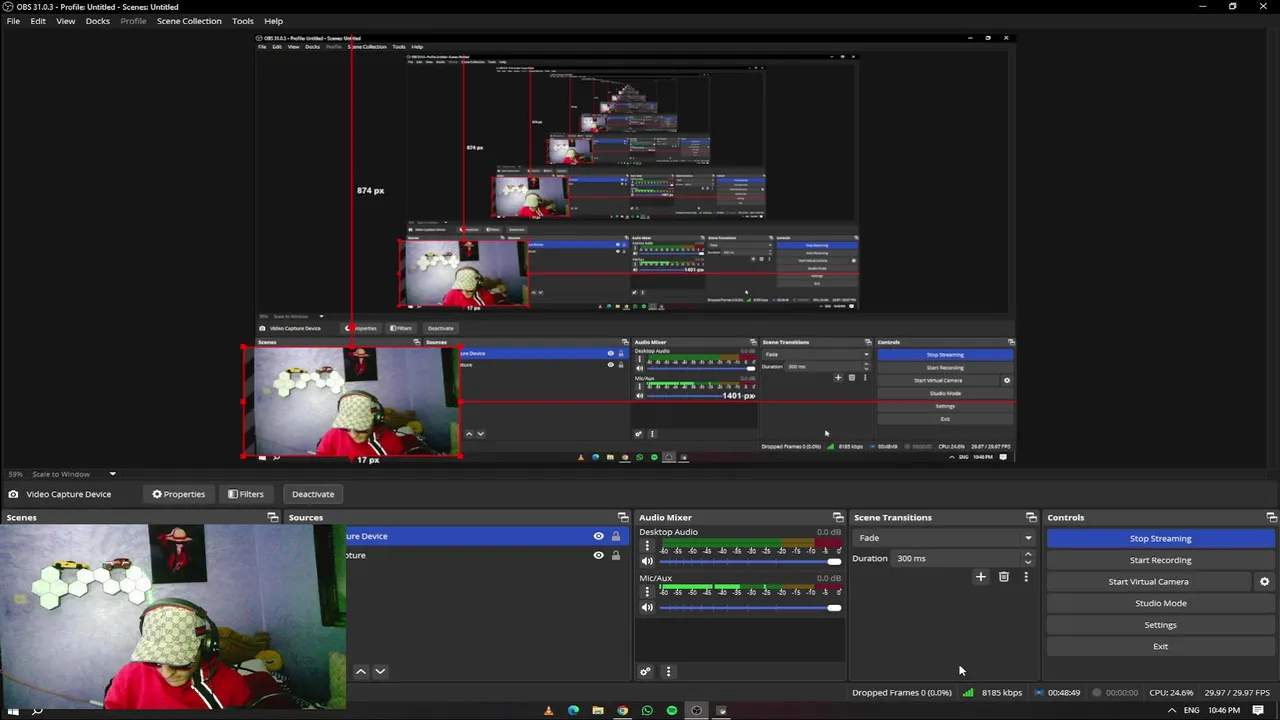Move selected source down
1280x720 pixels.
click(x=380, y=671)
